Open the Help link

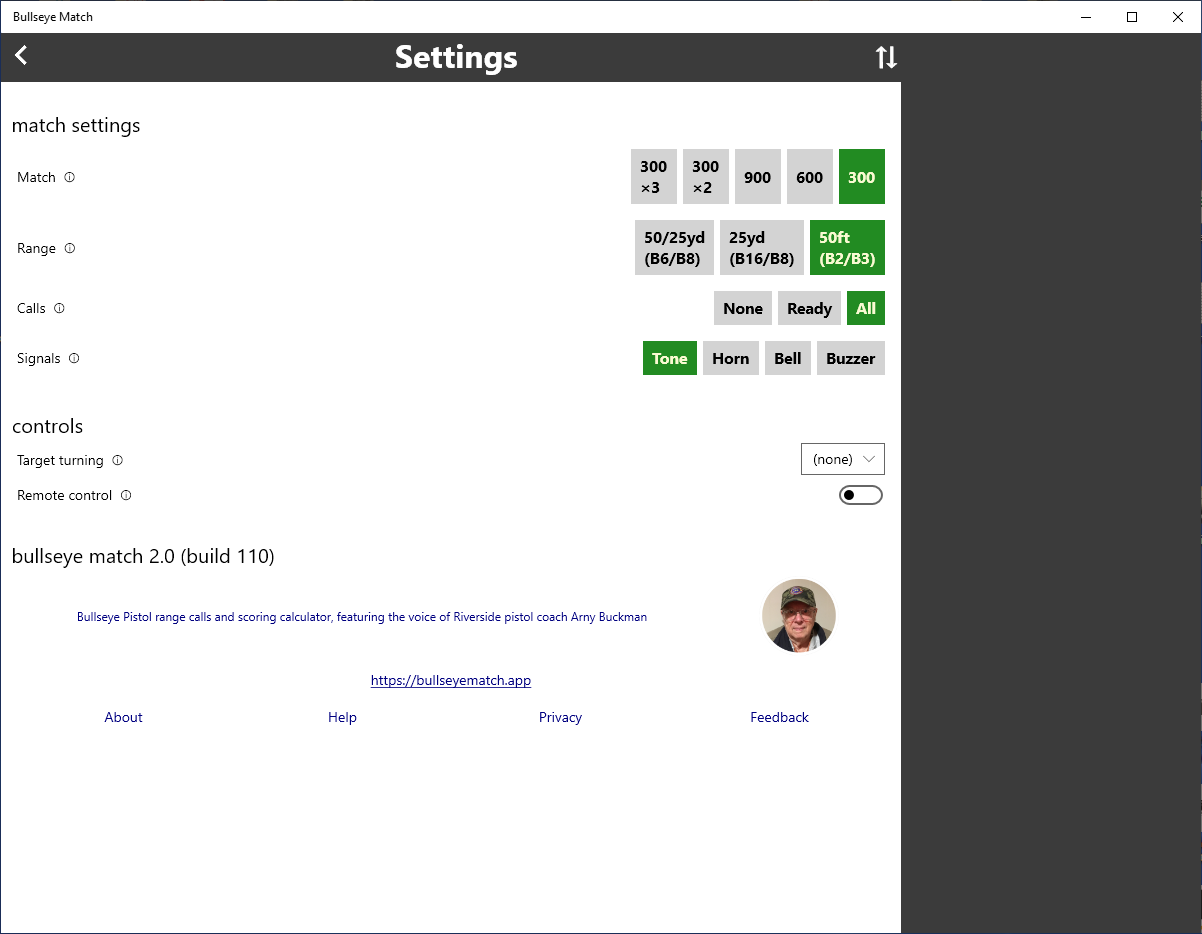pyautogui.click(x=342, y=717)
